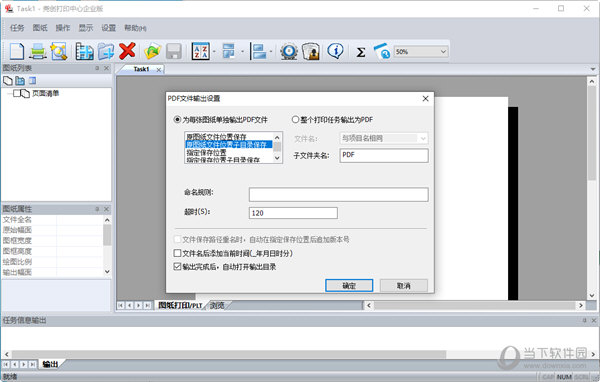
Task: Switch to the Task1 tab
Action: (x=141, y=69)
